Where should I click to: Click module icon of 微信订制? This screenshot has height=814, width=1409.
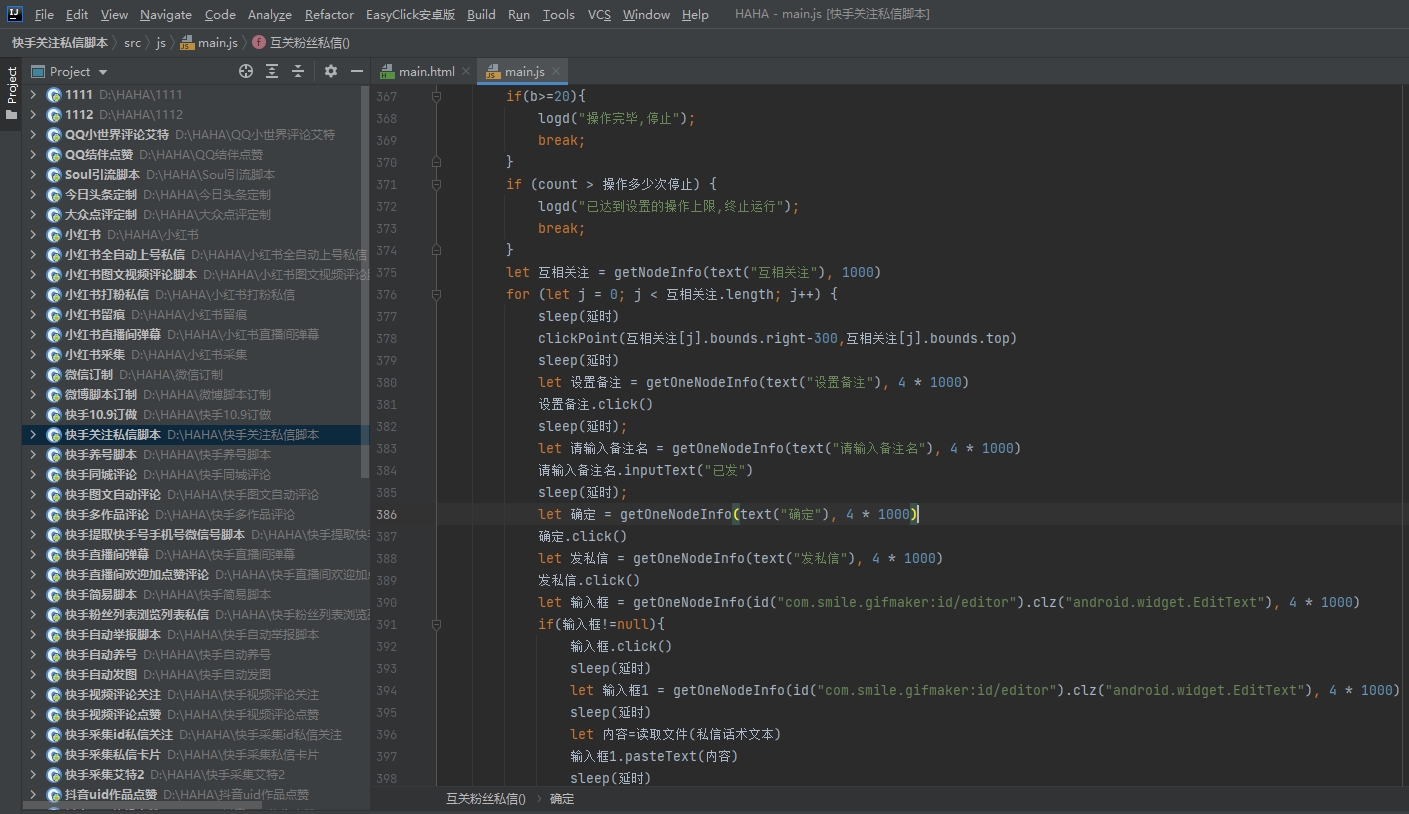[x=54, y=375]
